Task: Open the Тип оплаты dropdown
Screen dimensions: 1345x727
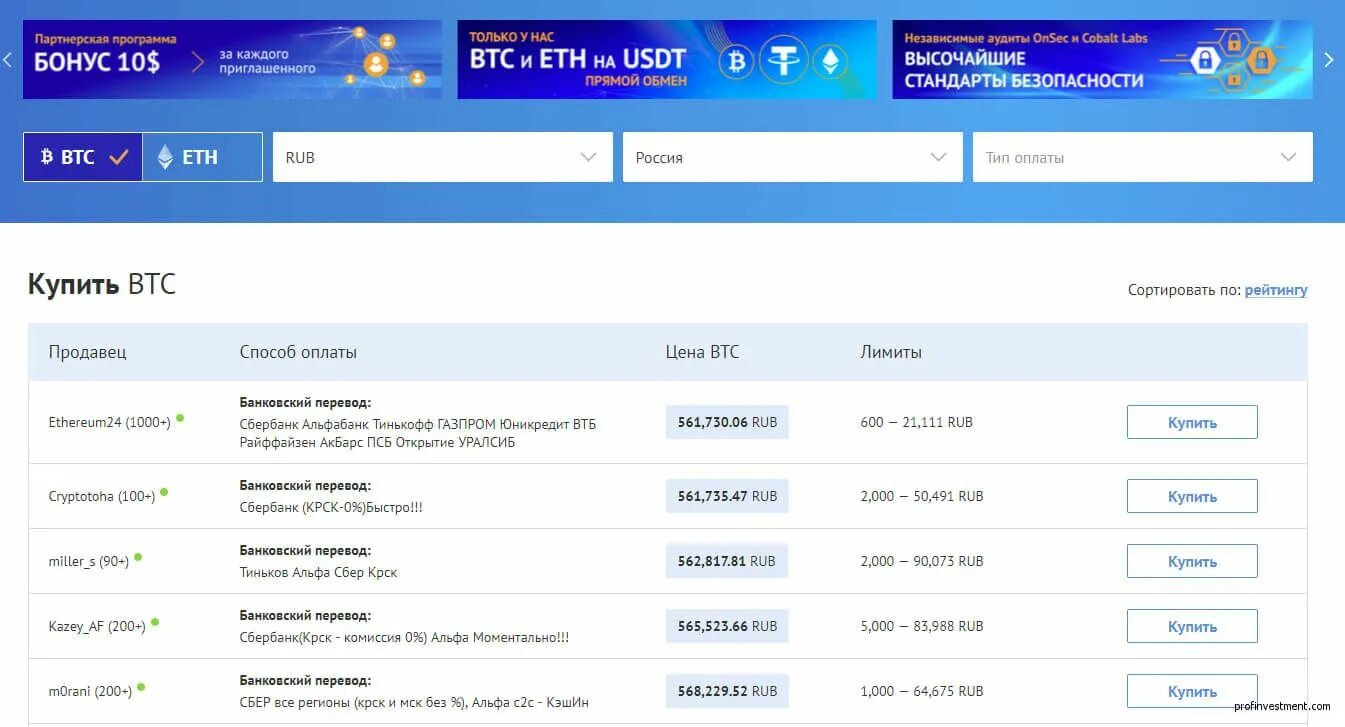Action: coord(1143,157)
